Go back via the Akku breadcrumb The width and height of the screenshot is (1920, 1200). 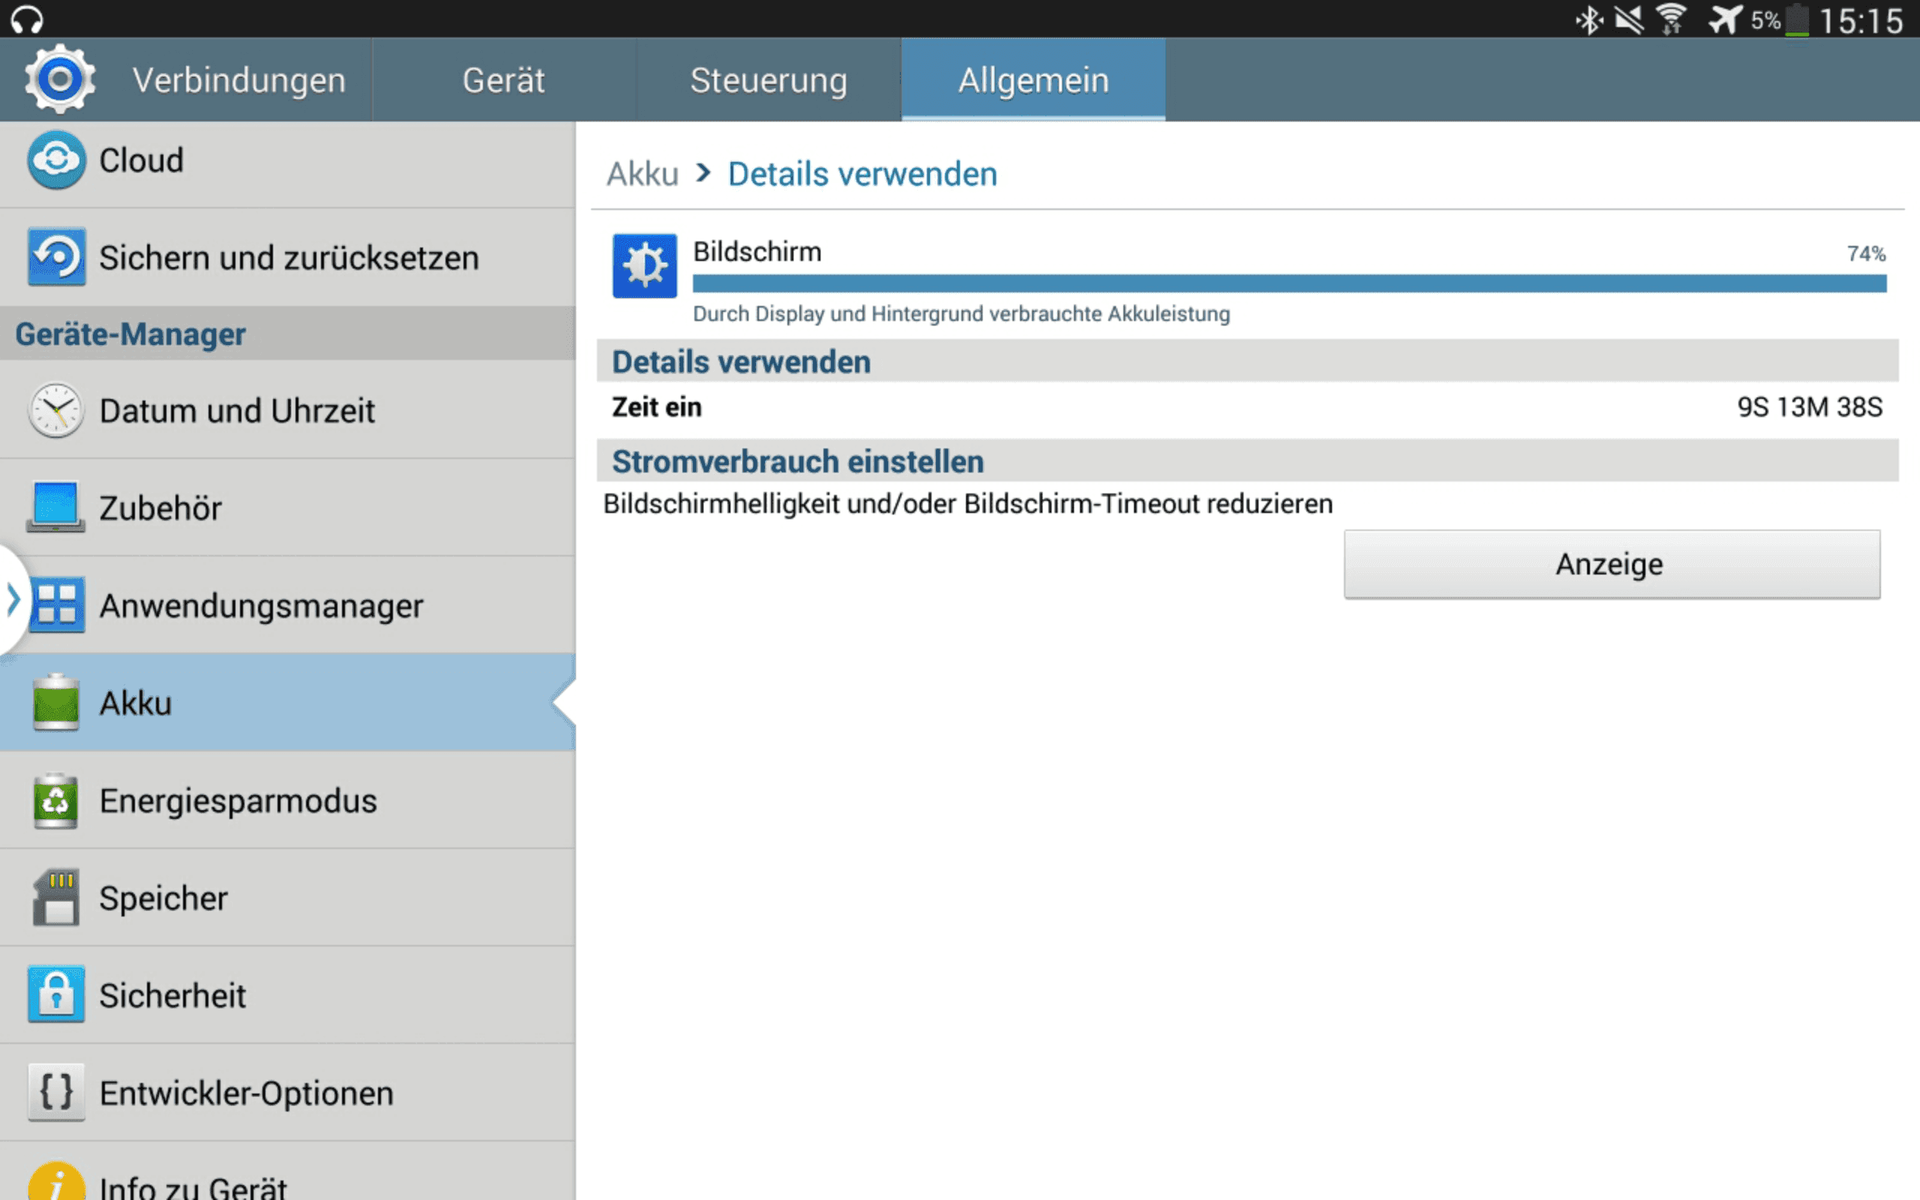642,174
